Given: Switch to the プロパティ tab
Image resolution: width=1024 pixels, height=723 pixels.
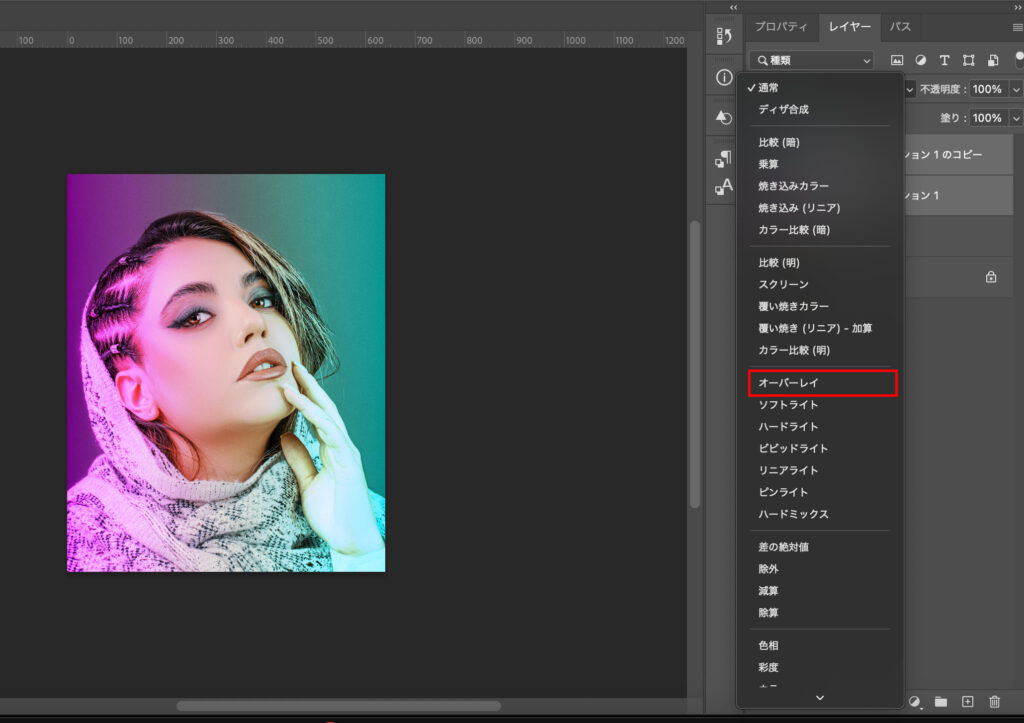Looking at the screenshot, I should tap(781, 27).
